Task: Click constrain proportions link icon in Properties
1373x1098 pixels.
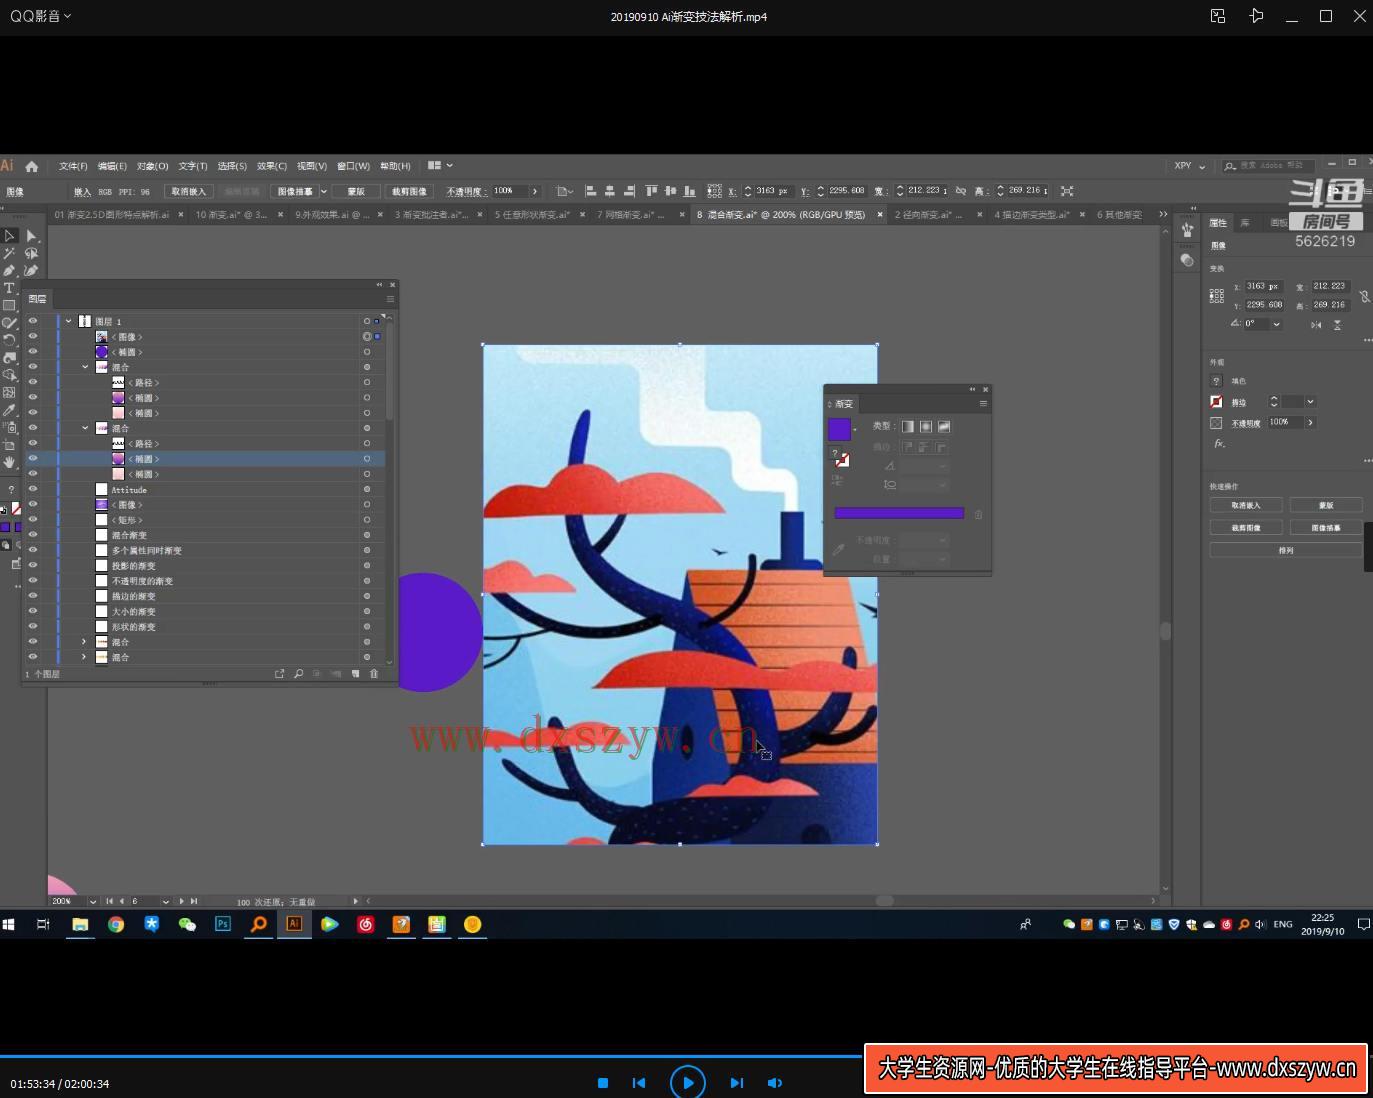Action: (x=1364, y=296)
